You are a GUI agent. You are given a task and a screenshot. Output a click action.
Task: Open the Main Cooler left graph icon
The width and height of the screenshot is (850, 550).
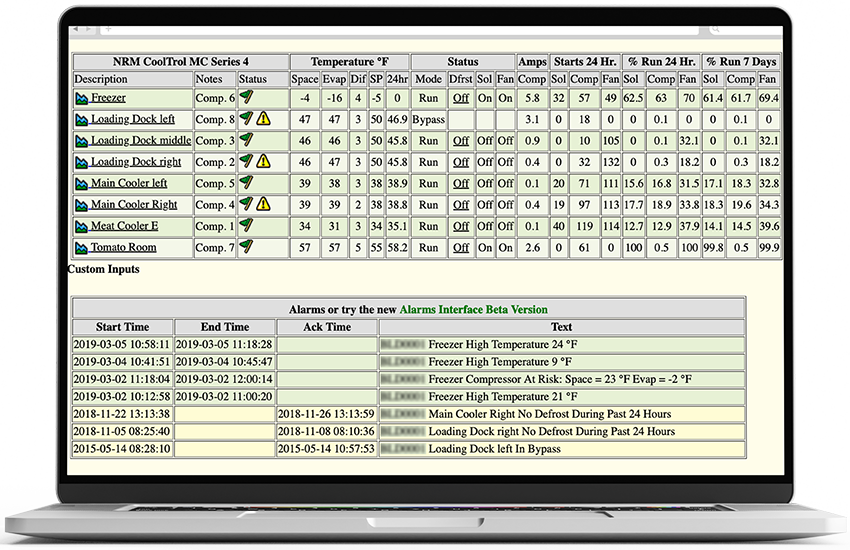(81, 184)
